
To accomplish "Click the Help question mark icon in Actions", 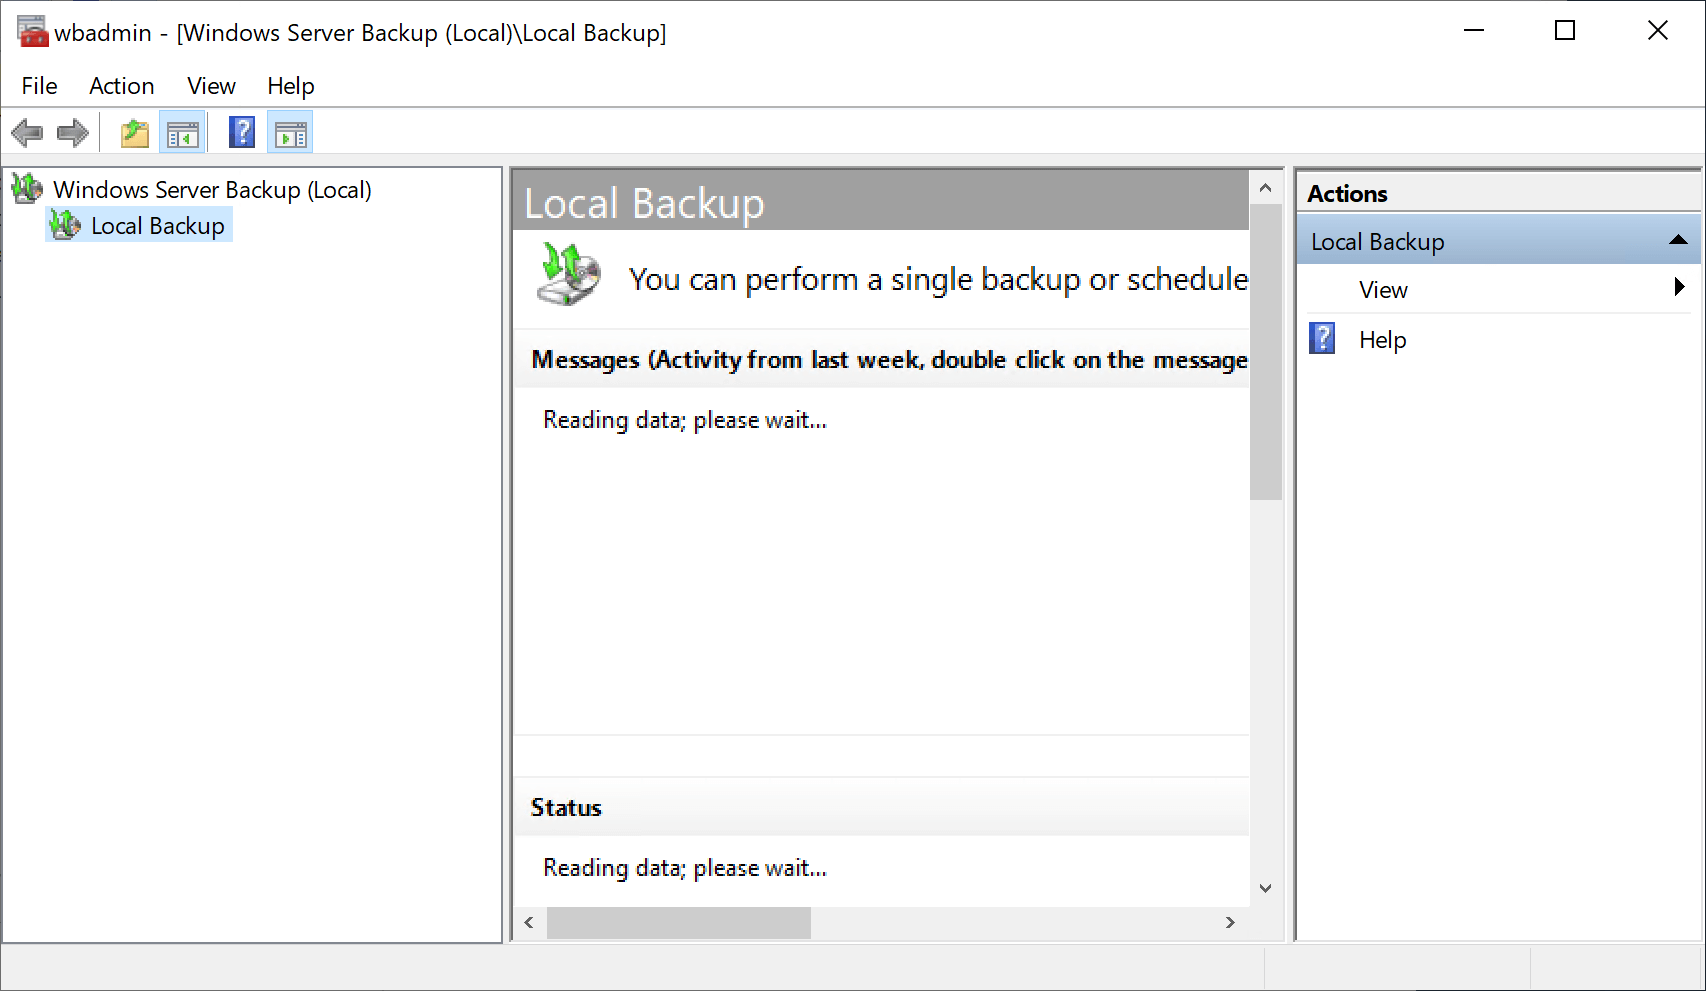I will (1322, 338).
